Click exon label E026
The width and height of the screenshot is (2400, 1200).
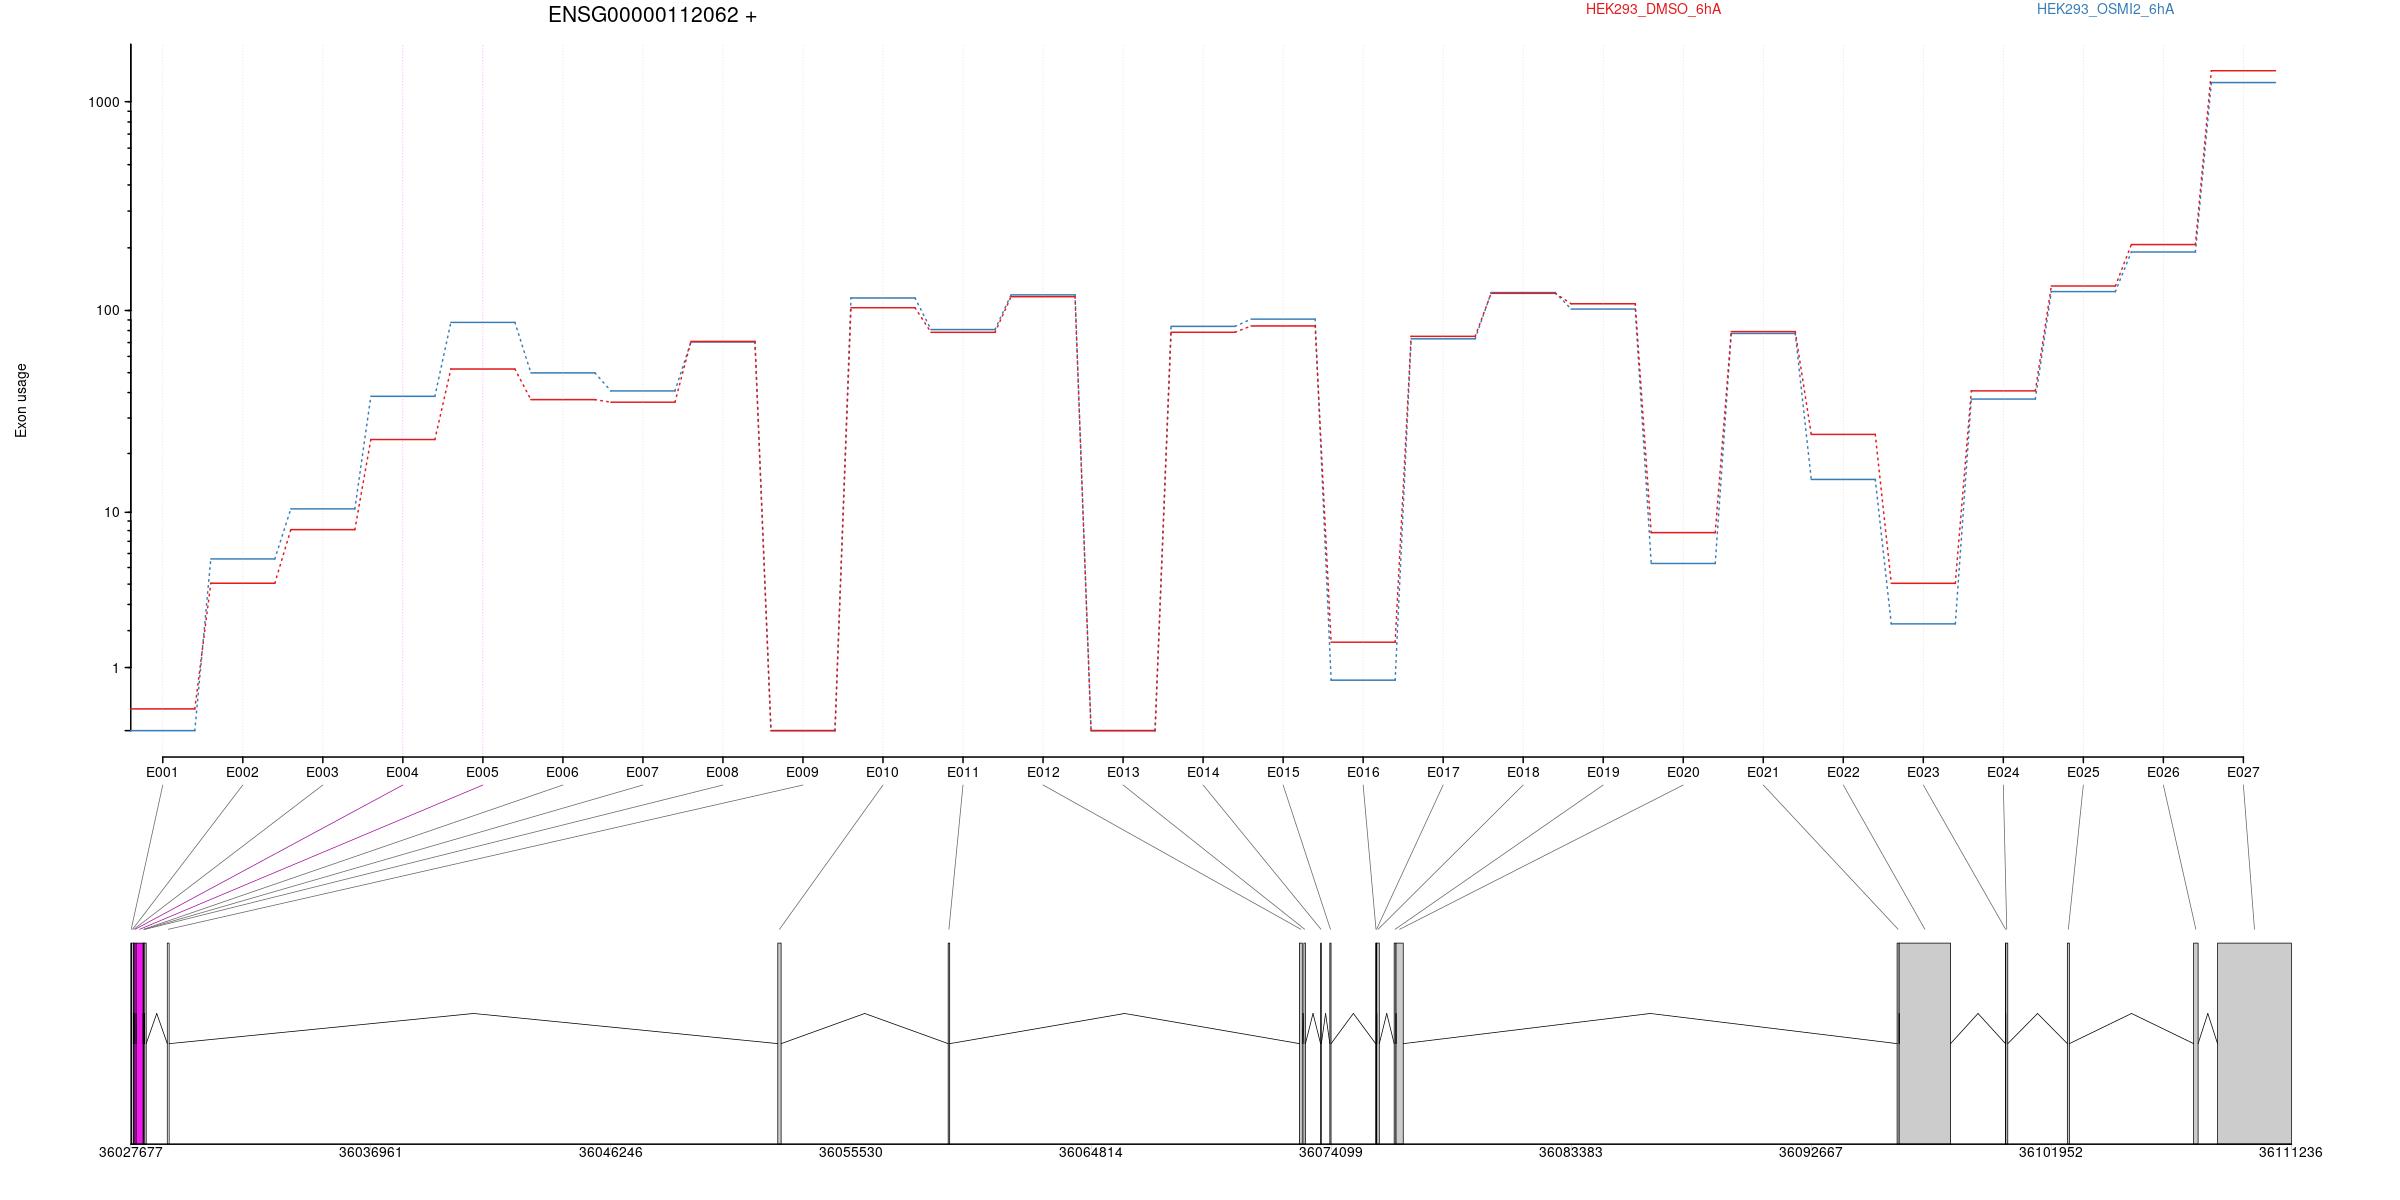click(2163, 772)
